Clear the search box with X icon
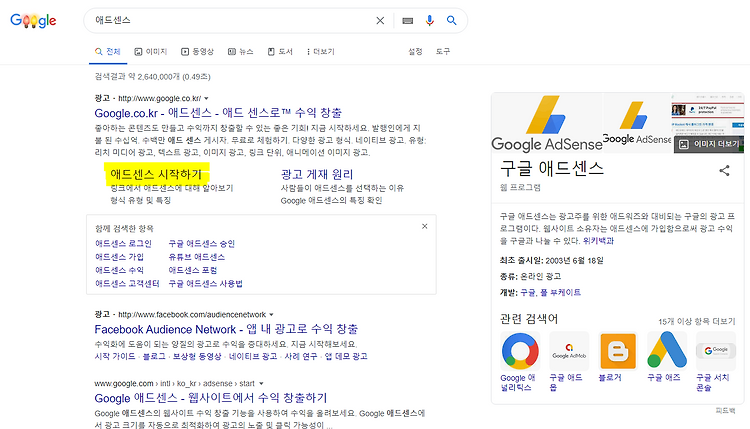750x429 pixels. coord(380,21)
